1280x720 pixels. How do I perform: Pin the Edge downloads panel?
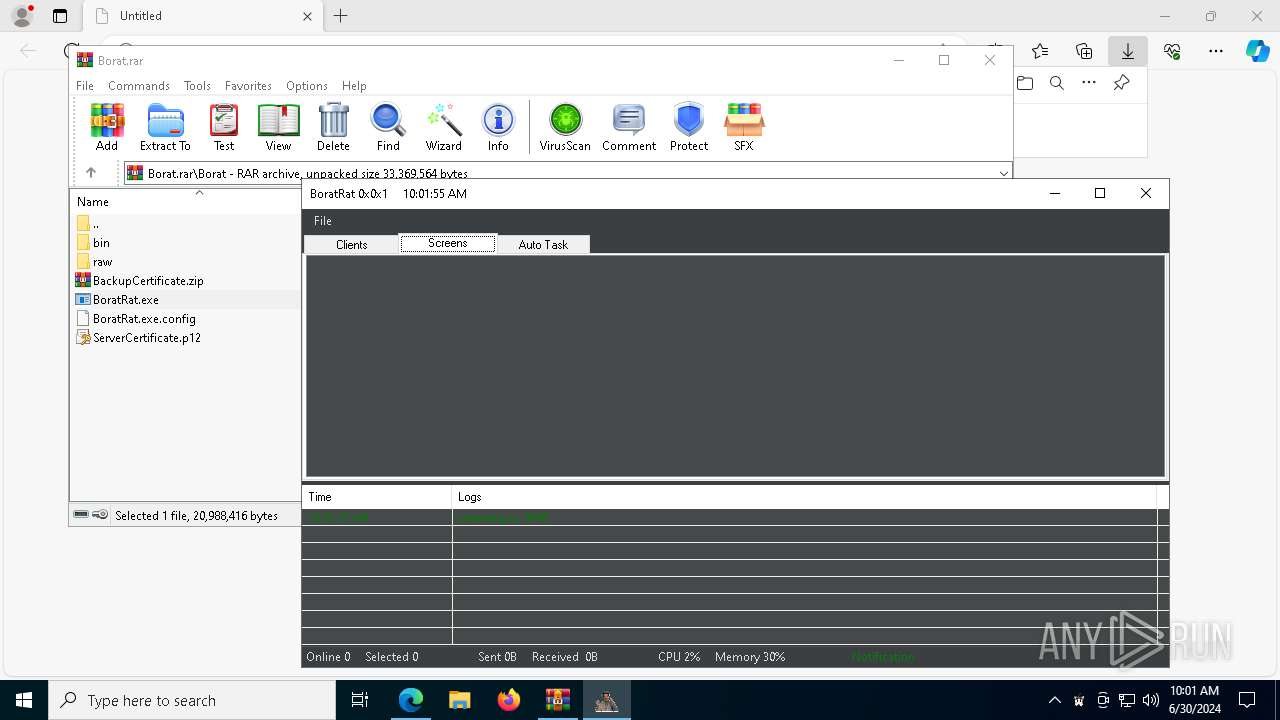[x=1121, y=83]
